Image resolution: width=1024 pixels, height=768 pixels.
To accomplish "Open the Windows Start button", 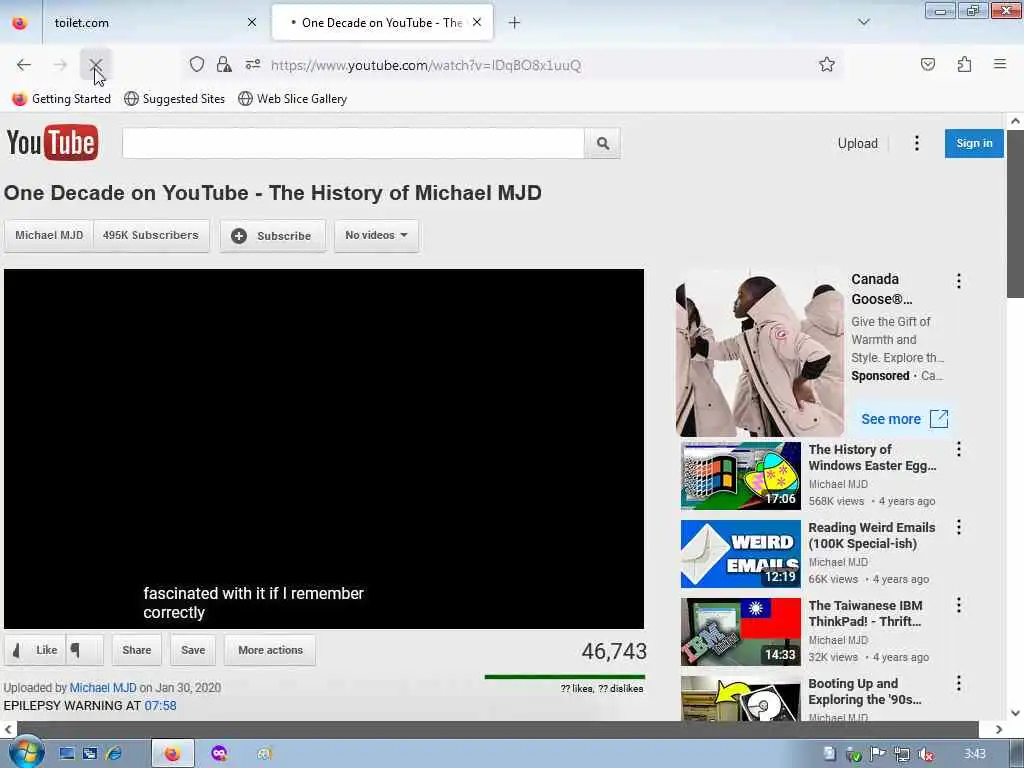I will (25, 752).
